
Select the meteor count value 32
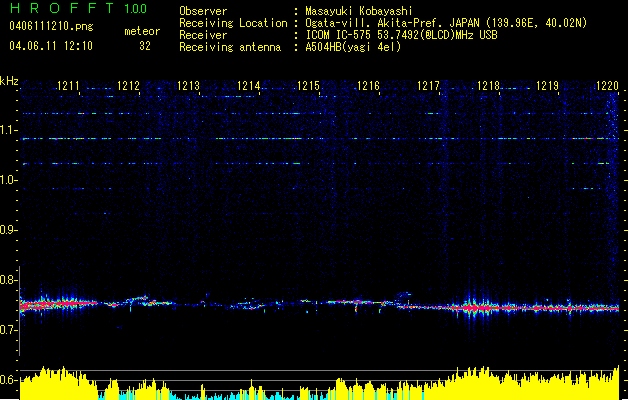click(x=145, y=46)
